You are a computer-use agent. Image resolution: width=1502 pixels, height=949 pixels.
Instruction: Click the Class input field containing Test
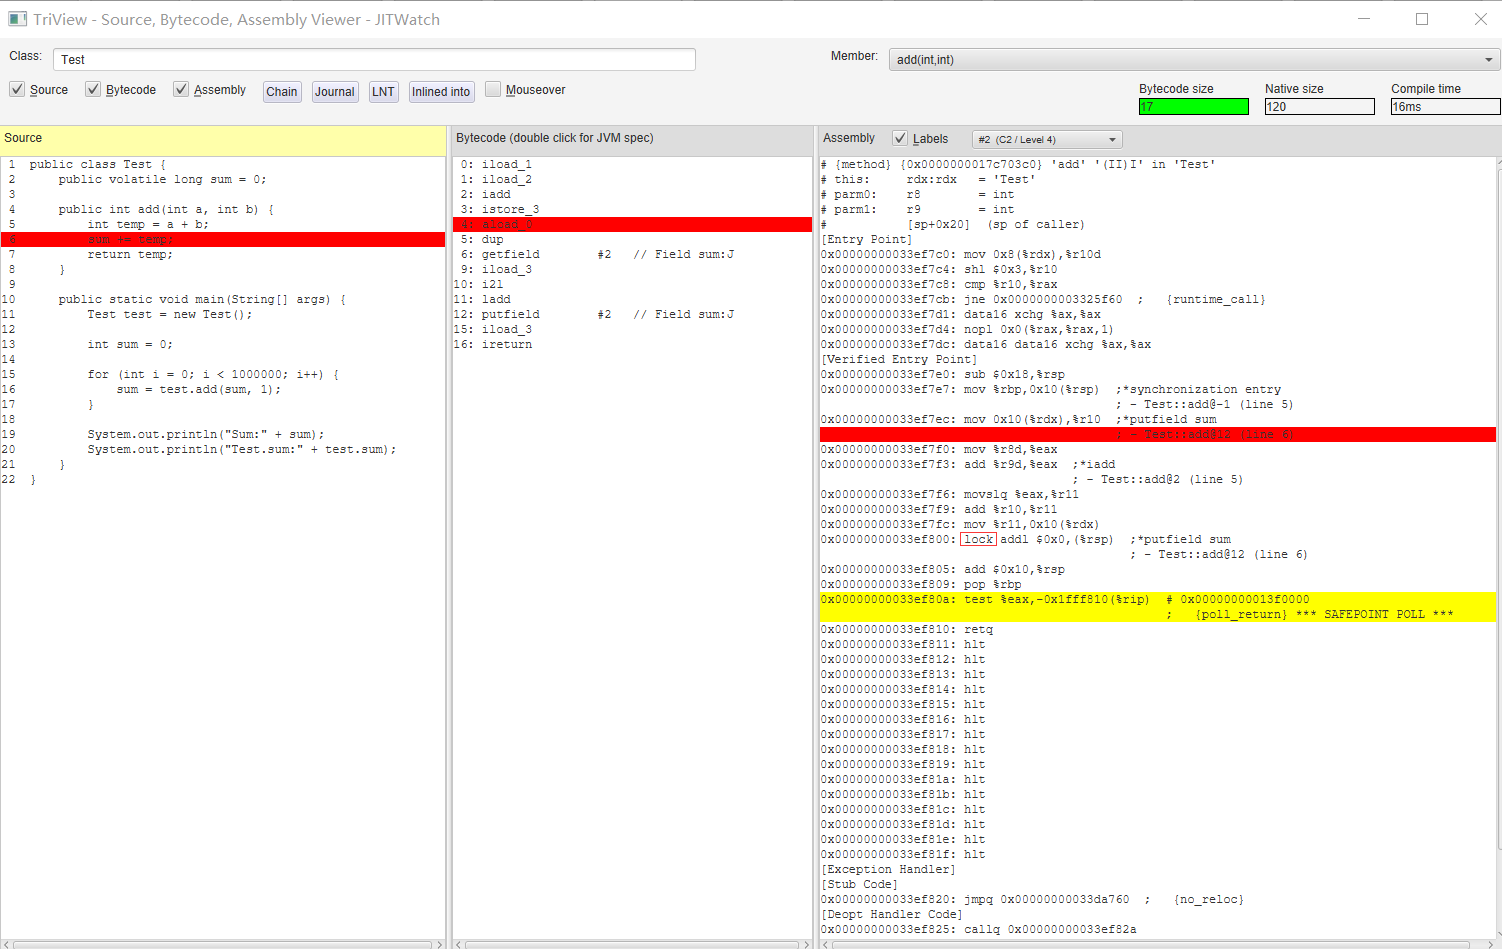374,60
